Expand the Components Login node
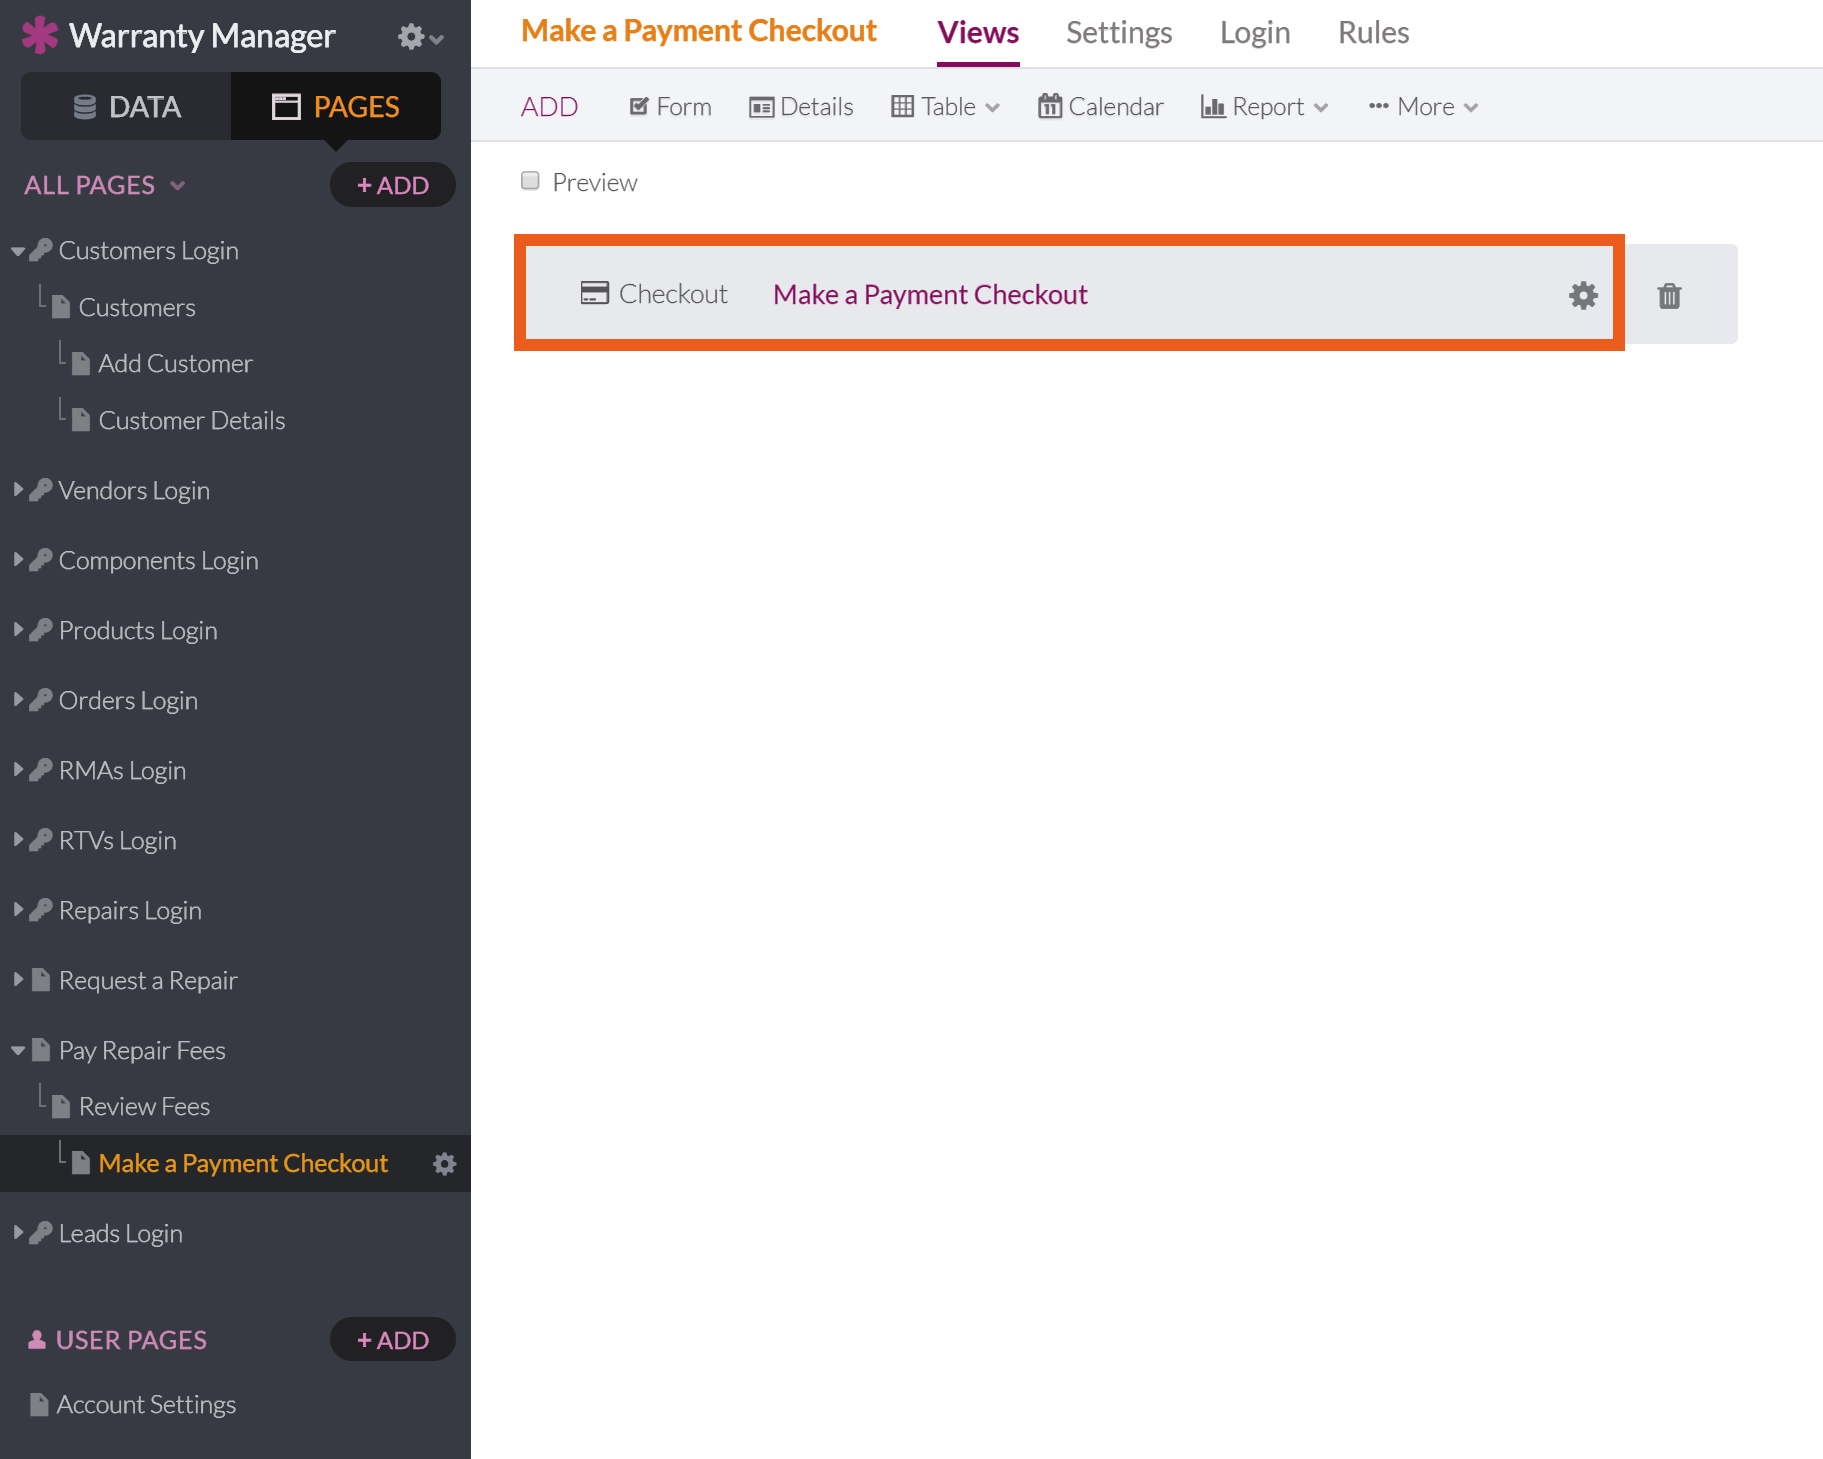Screen dimensions: 1823x1459 [x=18, y=560]
